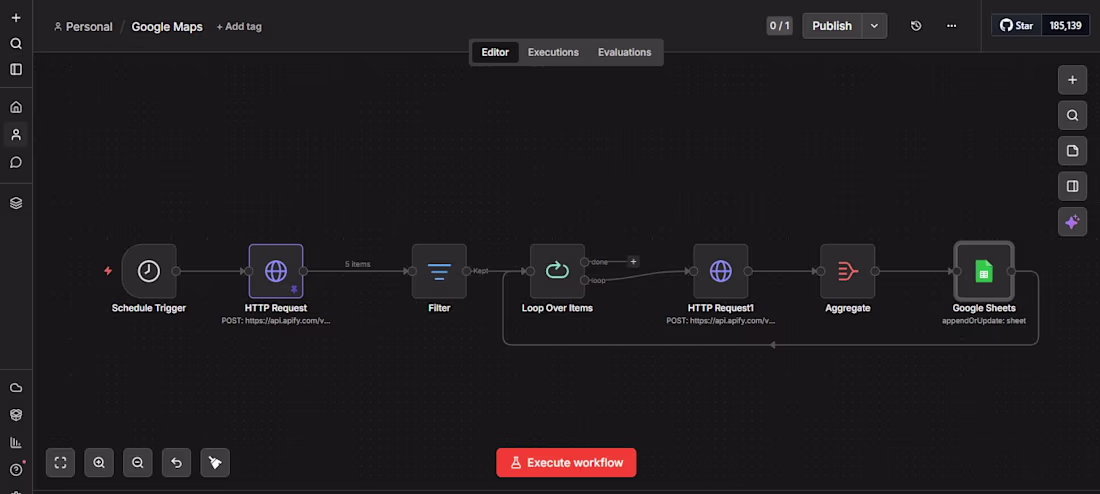Expand the Publish dropdown arrow
The width and height of the screenshot is (1100, 494).
pos(874,26)
